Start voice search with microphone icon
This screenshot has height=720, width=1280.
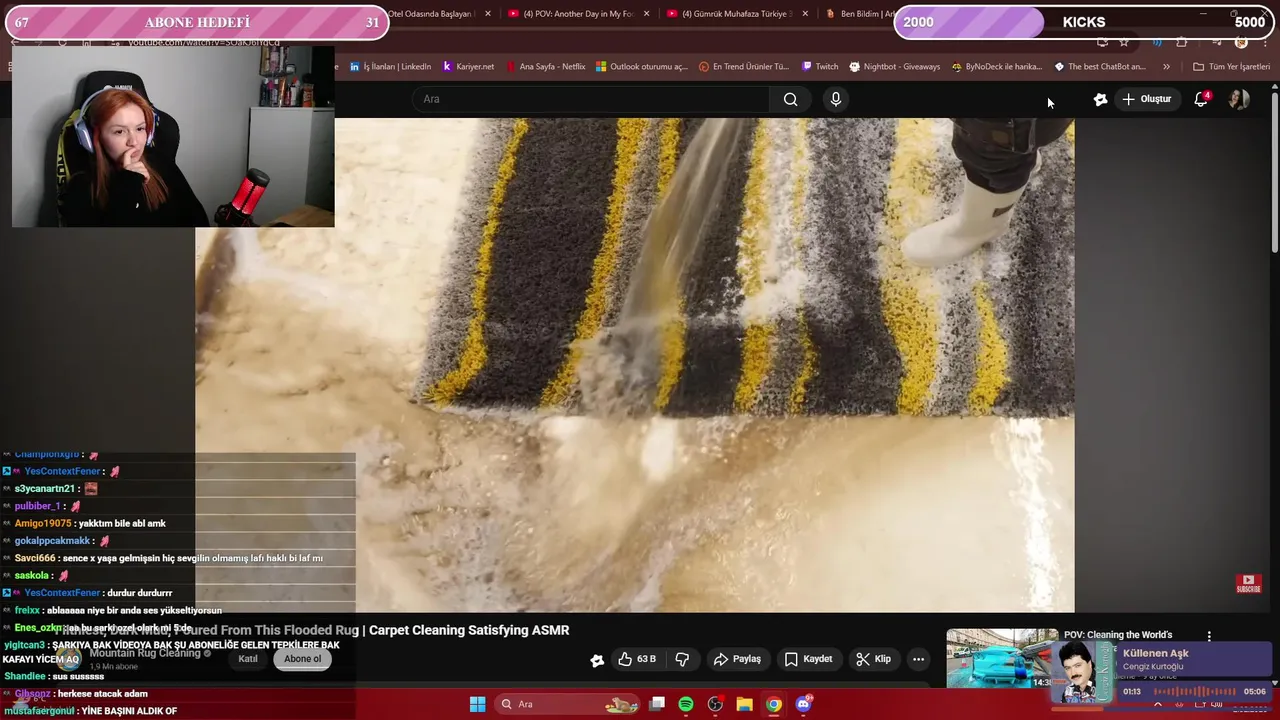pos(836,99)
